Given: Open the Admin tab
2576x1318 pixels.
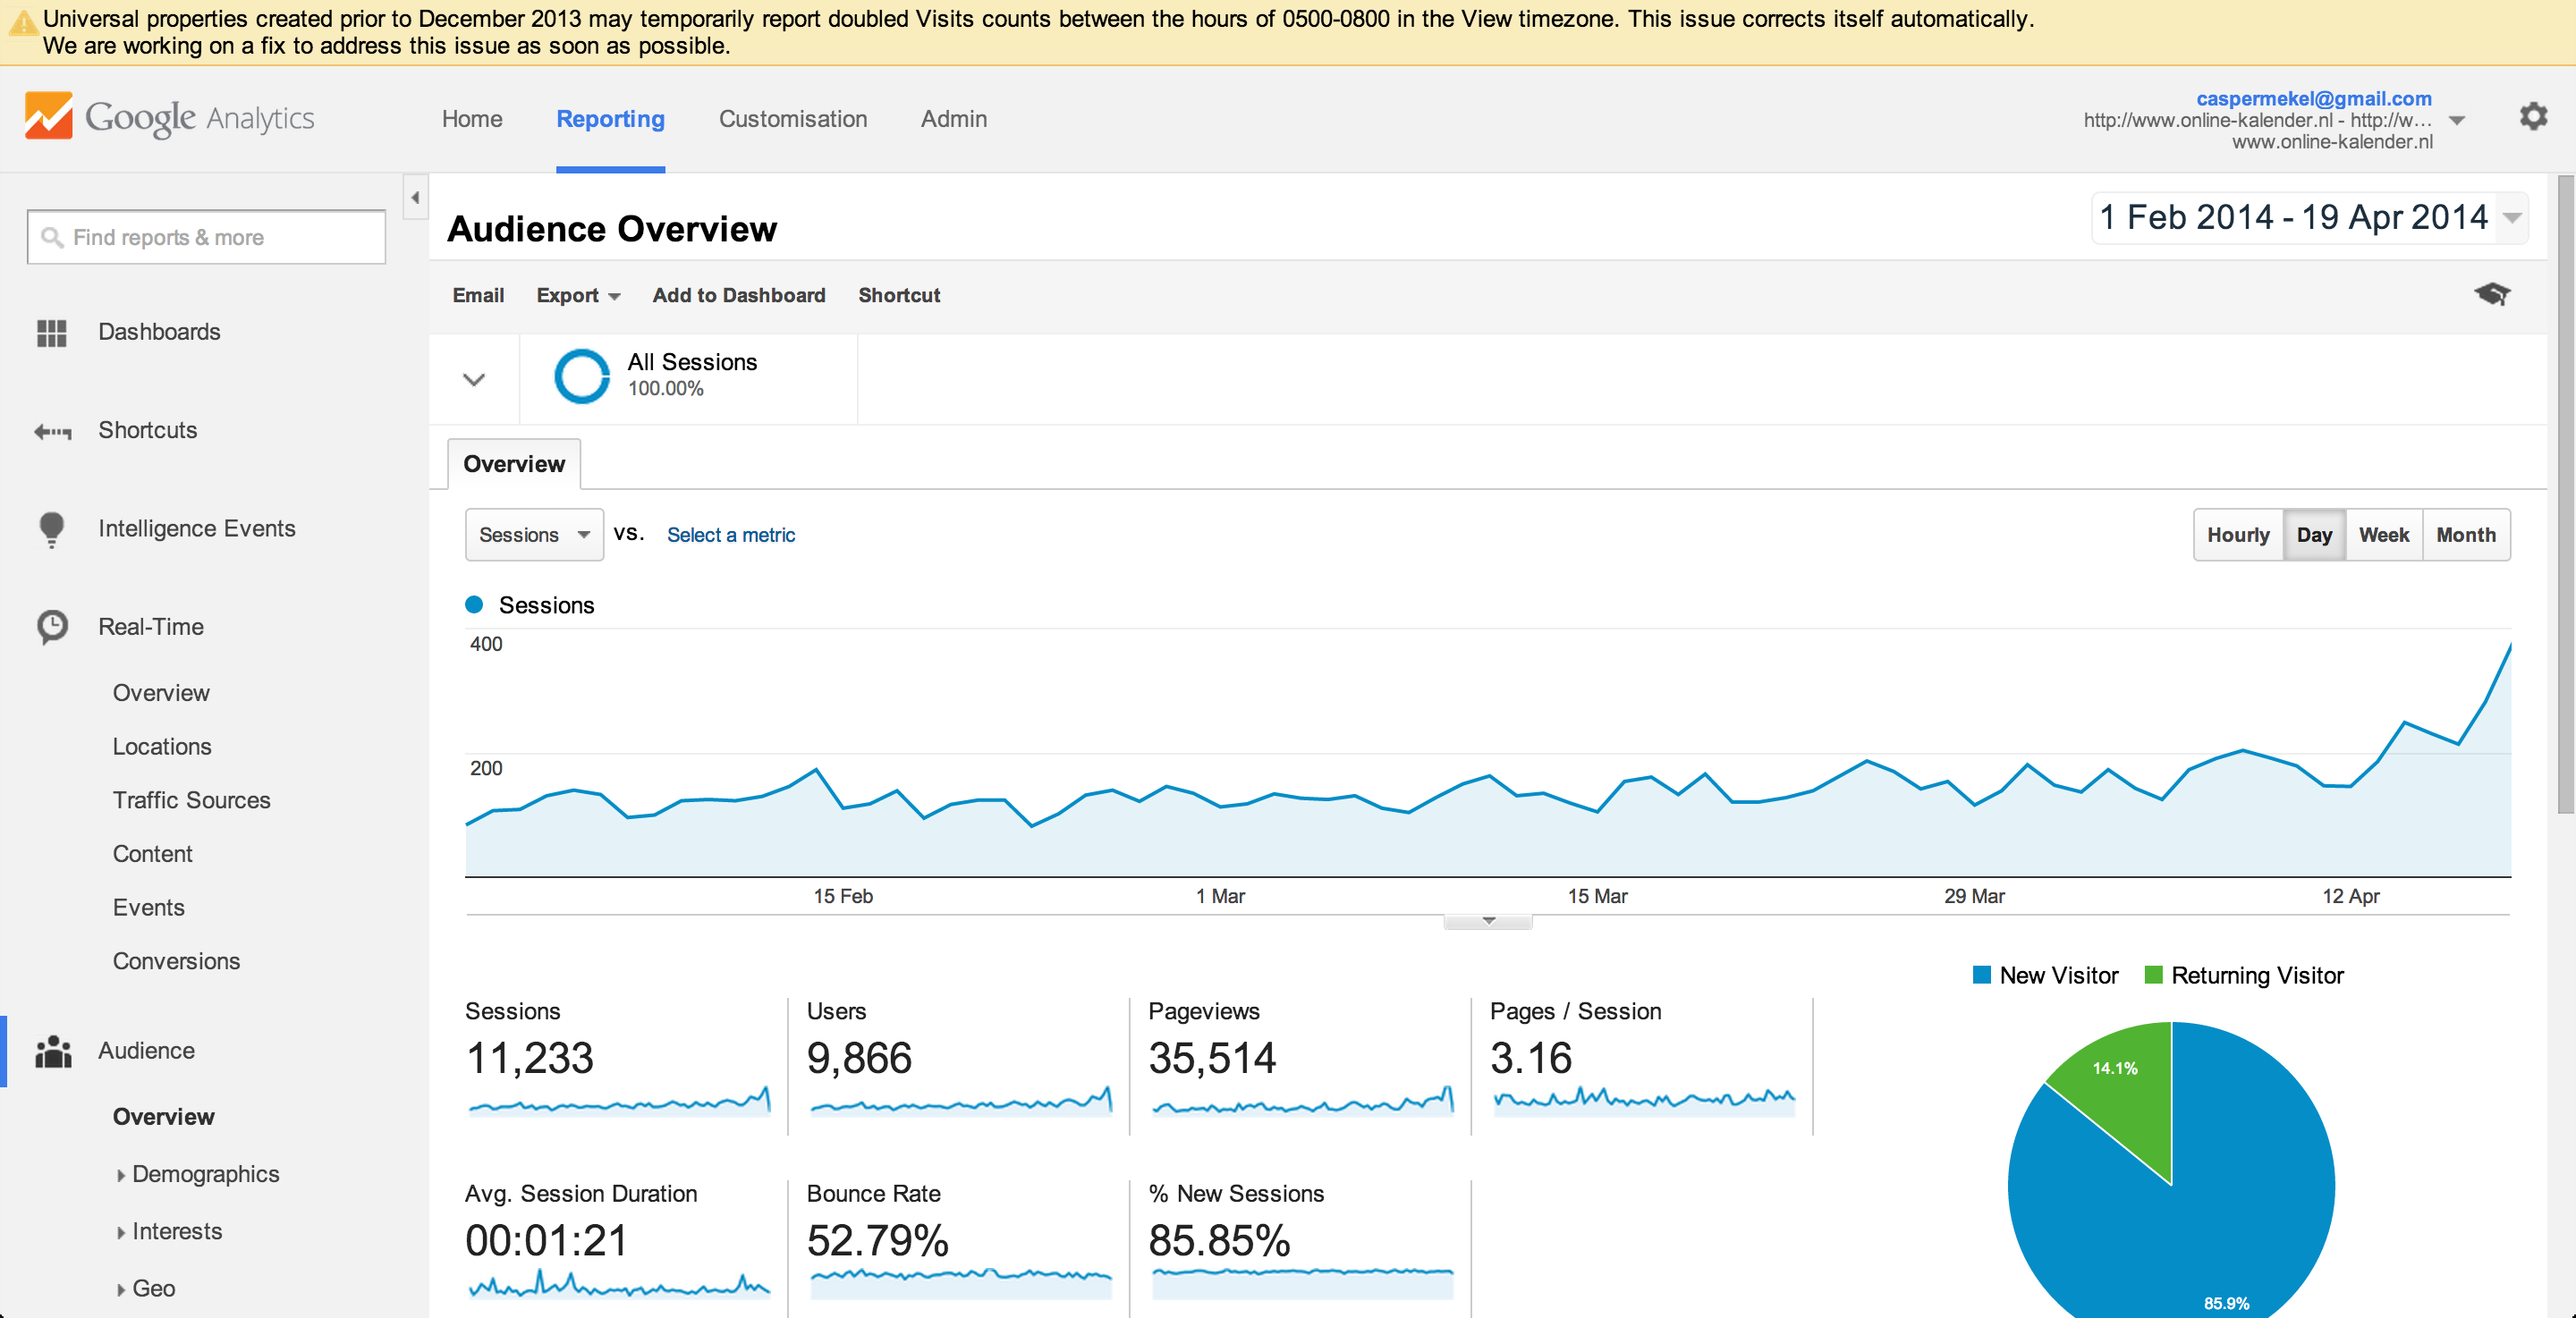Looking at the screenshot, I should 953,119.
